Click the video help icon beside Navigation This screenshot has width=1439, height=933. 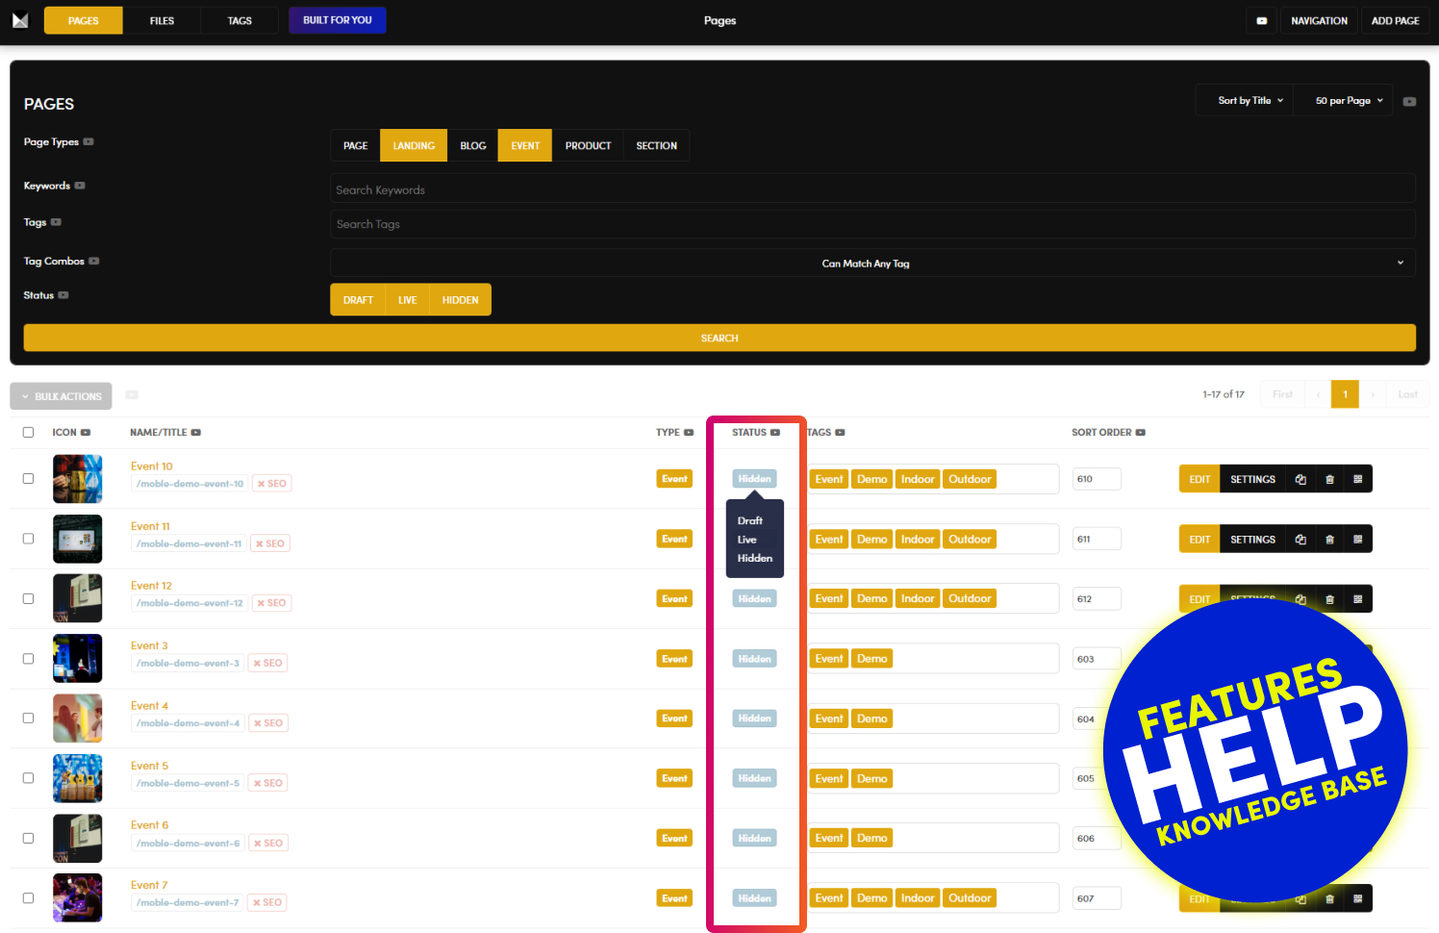(1261, 21)
